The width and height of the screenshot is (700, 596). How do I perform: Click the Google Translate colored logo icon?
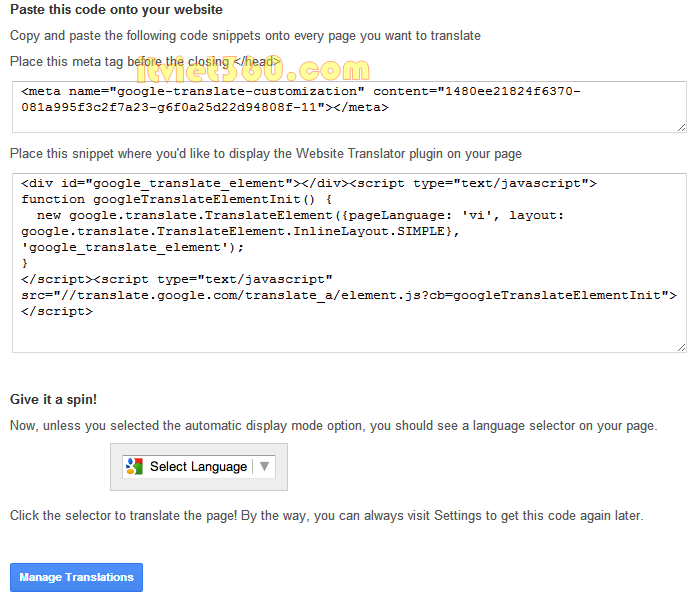click(134, 467)
